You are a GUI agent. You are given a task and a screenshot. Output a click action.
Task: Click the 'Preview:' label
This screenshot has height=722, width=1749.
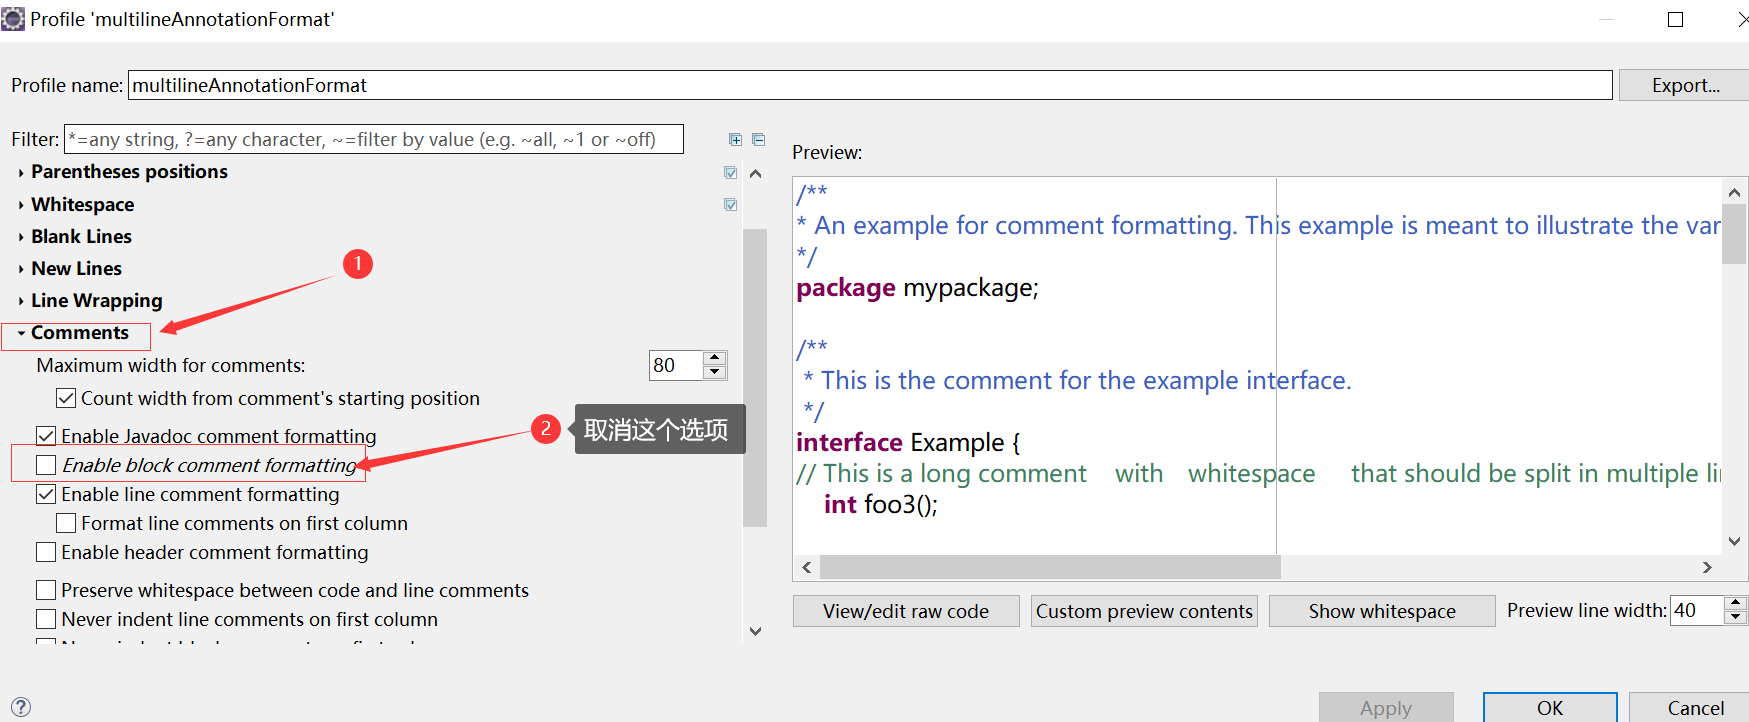click(x=827, y=152)
